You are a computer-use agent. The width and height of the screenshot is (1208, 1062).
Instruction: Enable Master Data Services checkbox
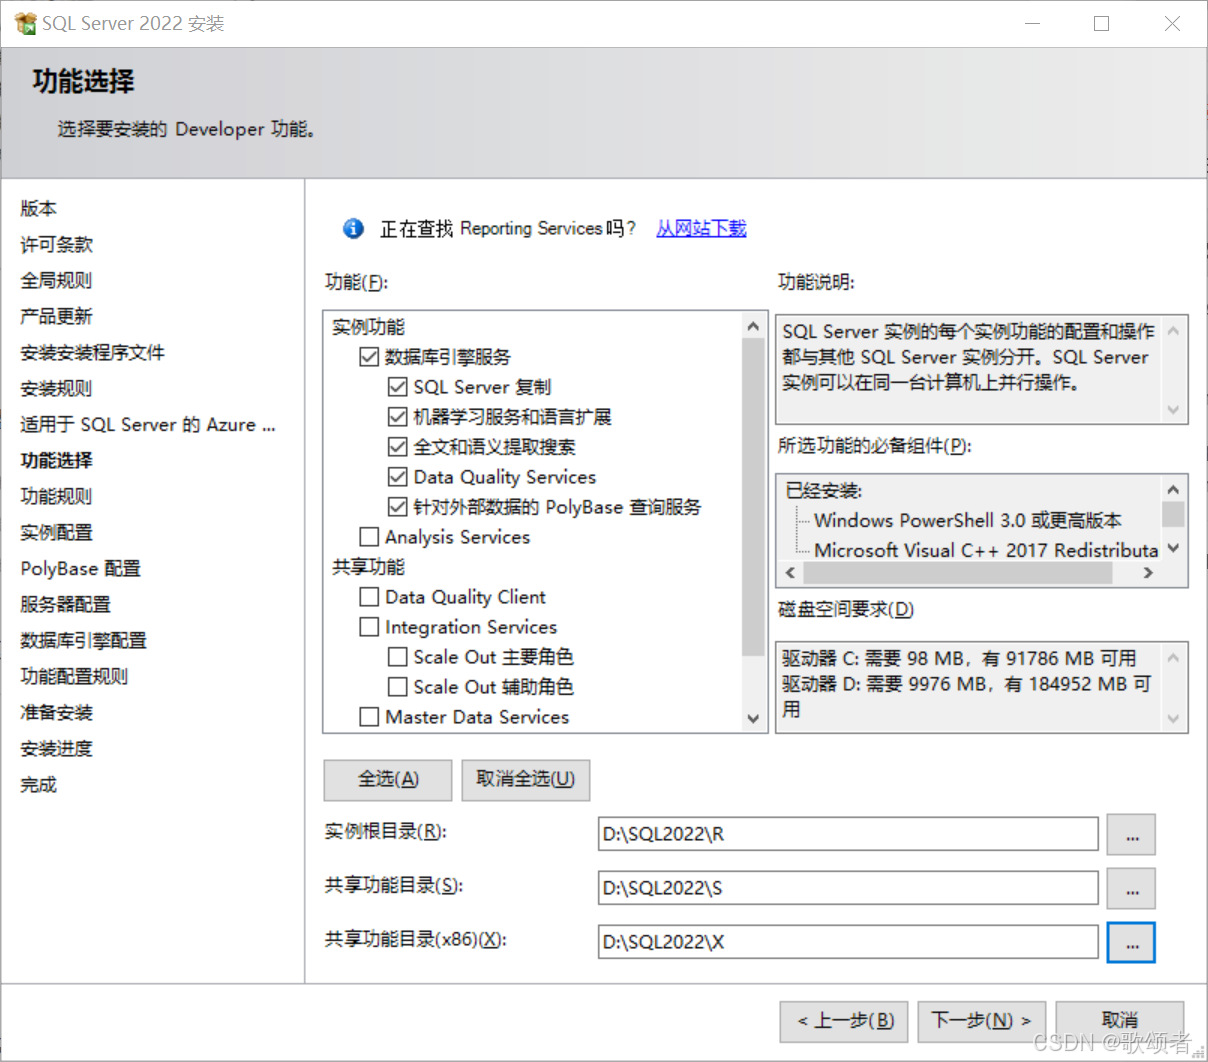pos(369,717)
